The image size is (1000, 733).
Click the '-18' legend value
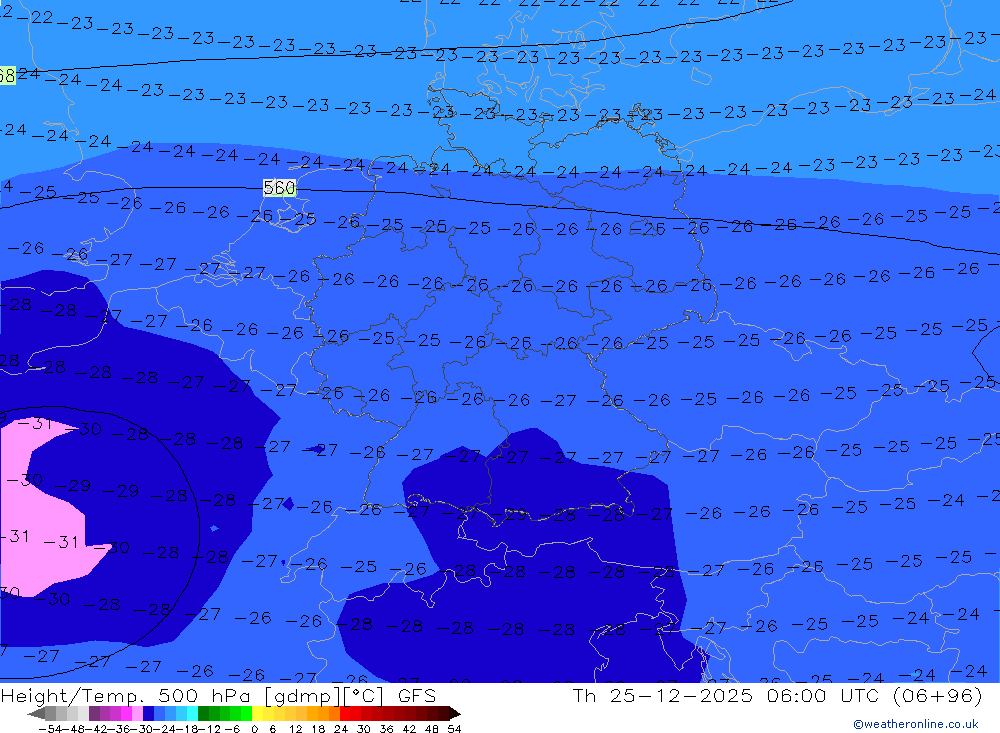[x=188, y=729]
